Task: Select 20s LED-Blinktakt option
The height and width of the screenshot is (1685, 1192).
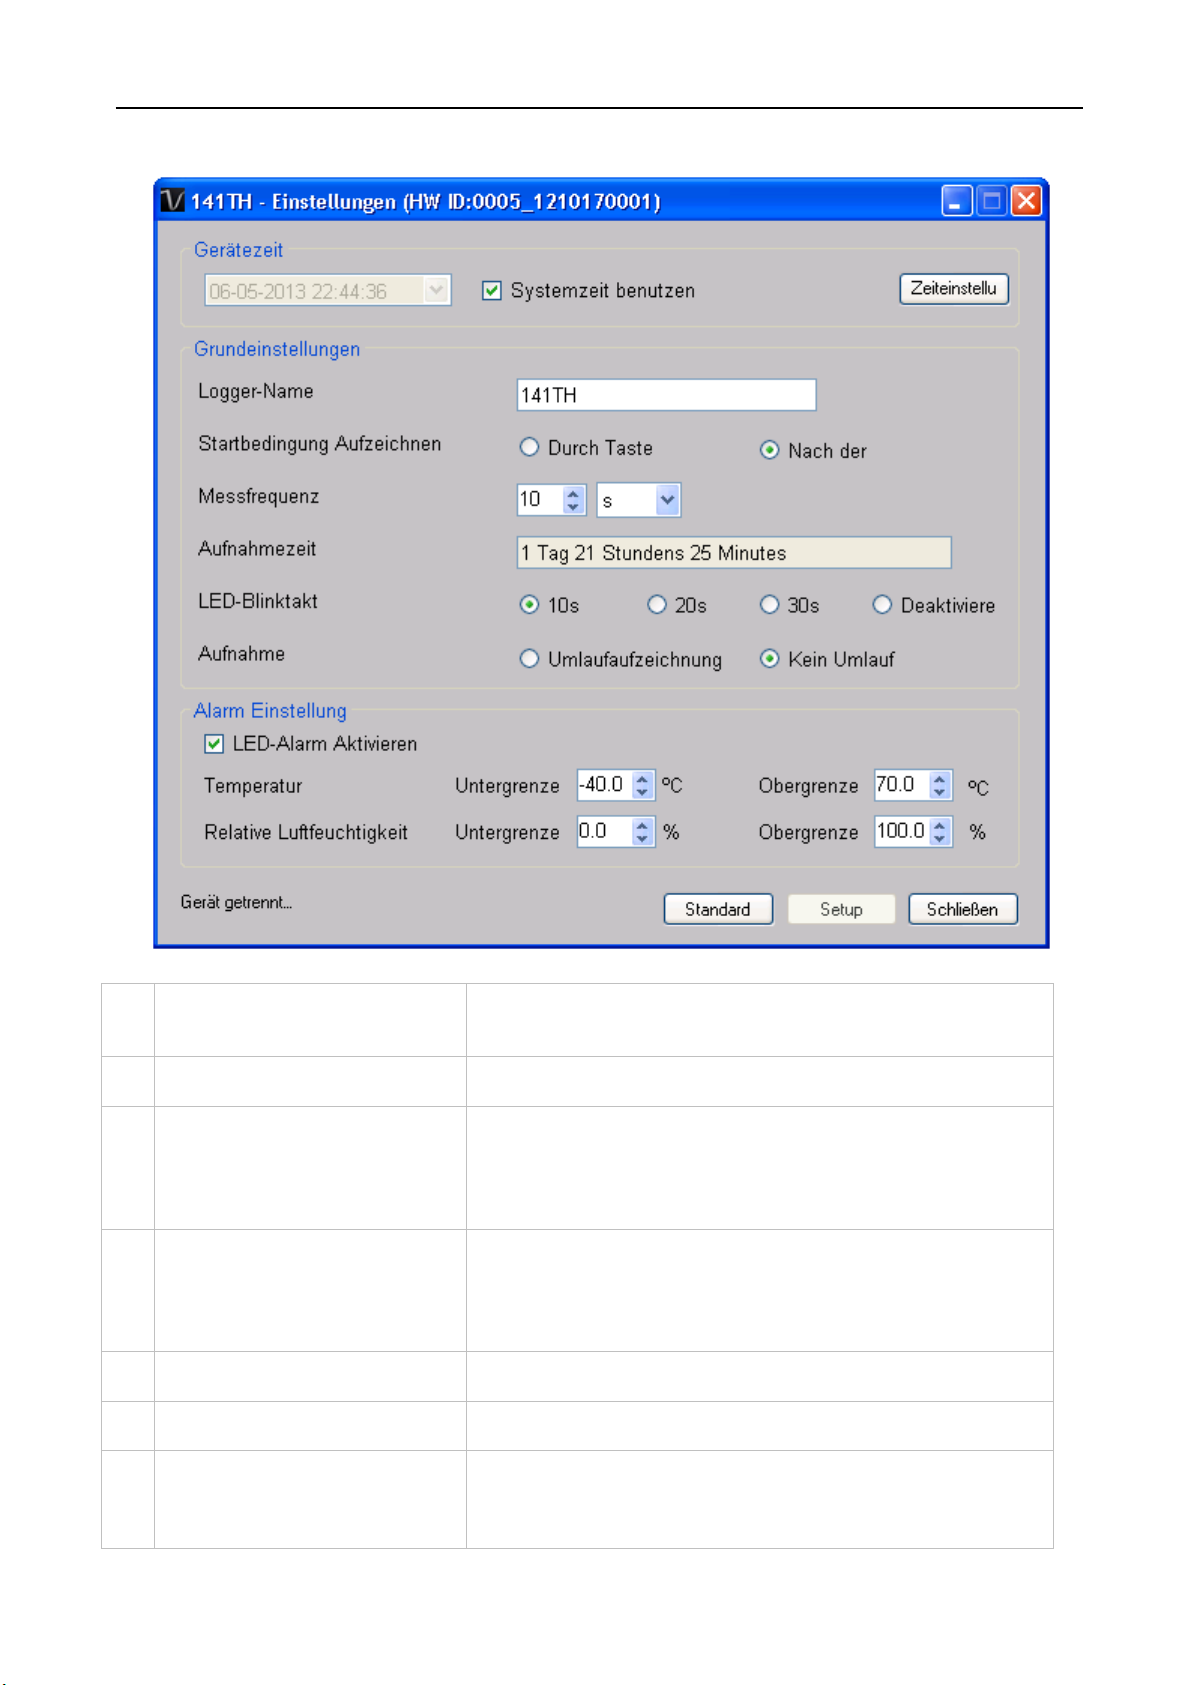Action: (656, 605)
